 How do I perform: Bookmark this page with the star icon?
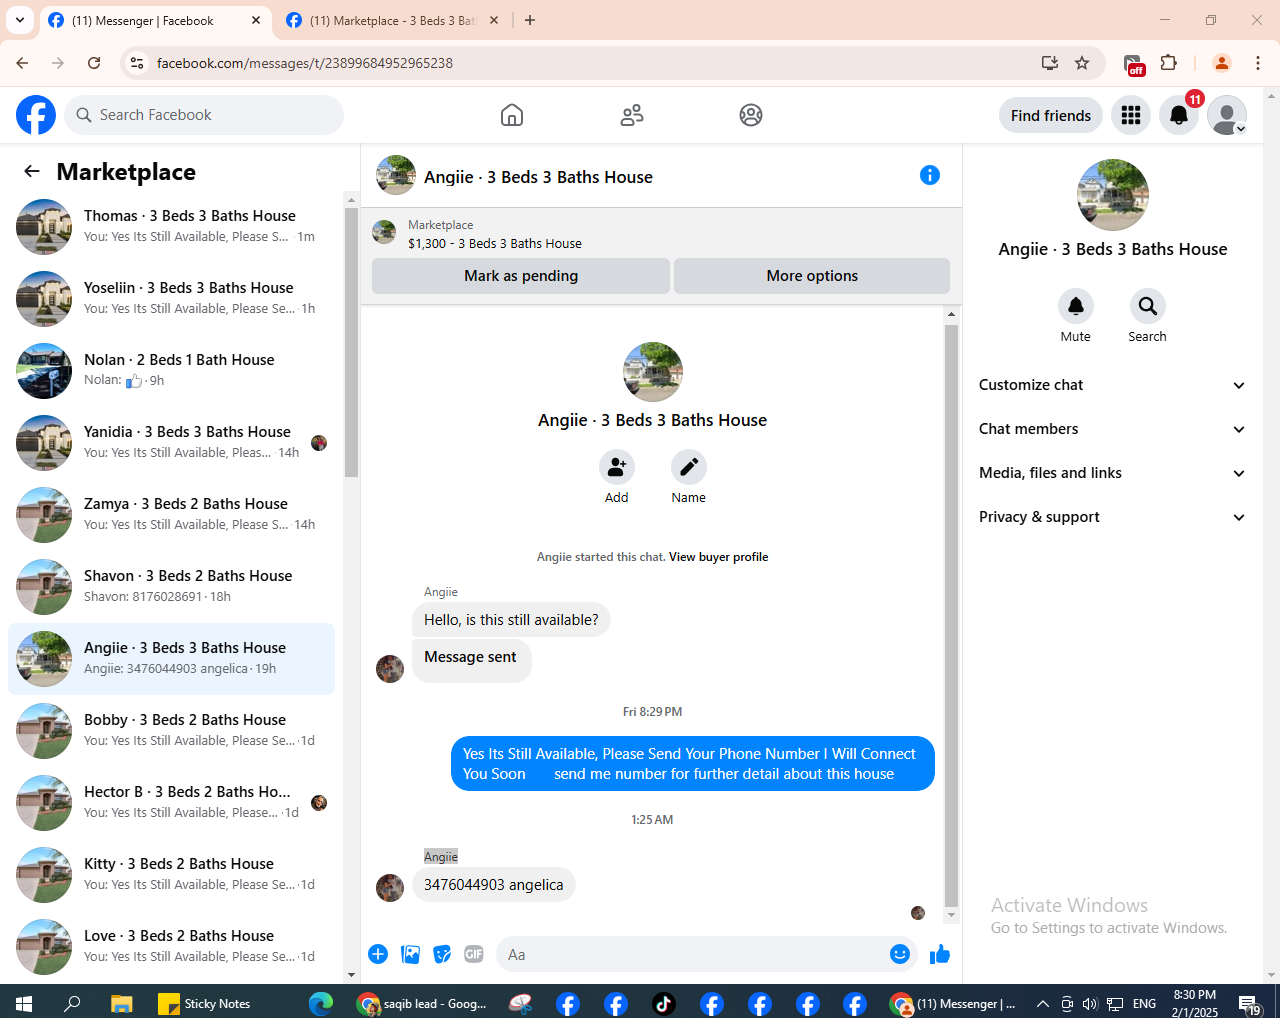[1082, 63]
